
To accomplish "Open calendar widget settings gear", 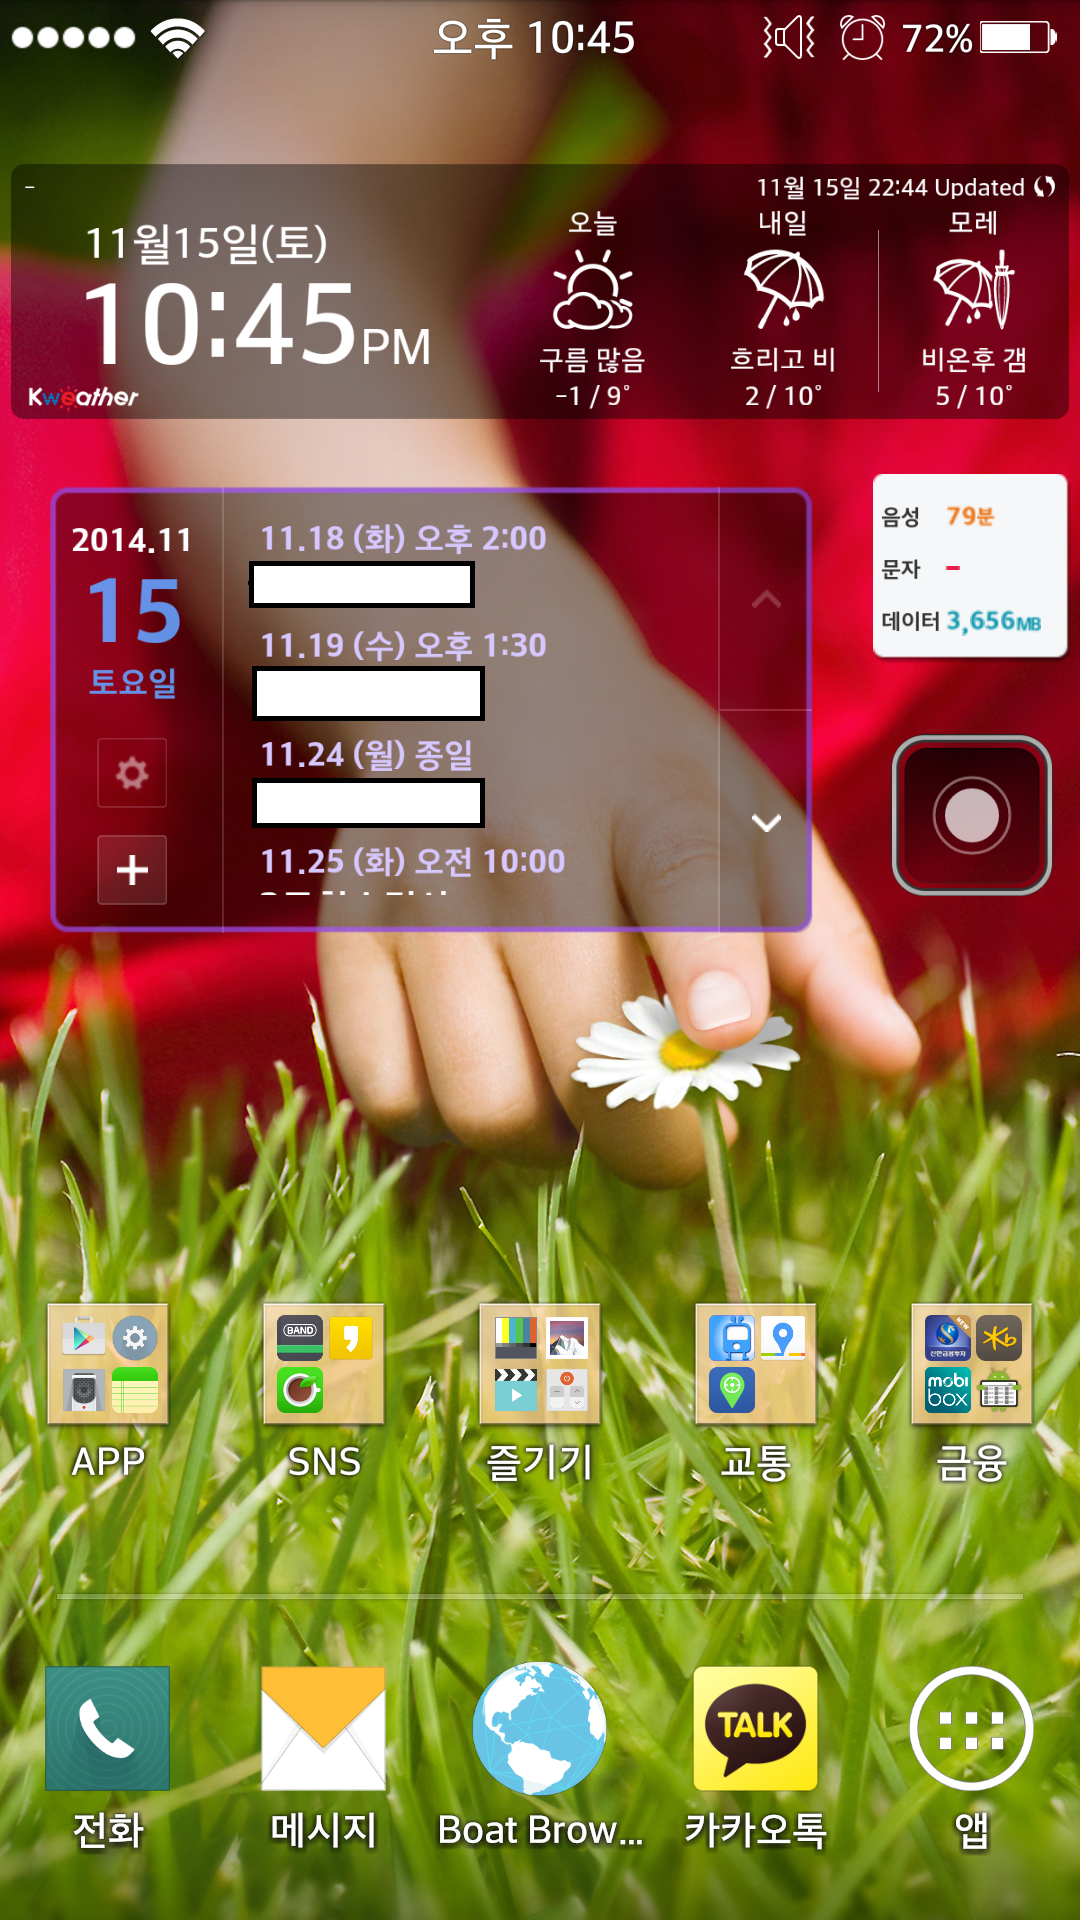I will (132, 773).
